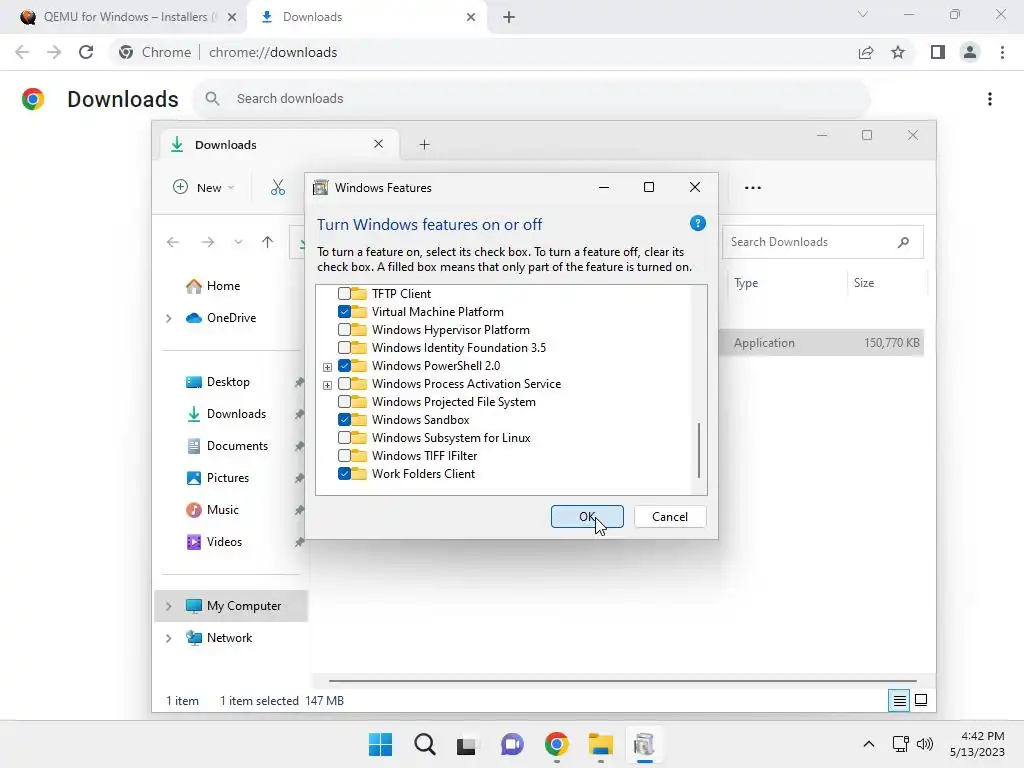Open the Chrome main menu
Viewport: 1024px width, 768px height.
click(1002, 52)
